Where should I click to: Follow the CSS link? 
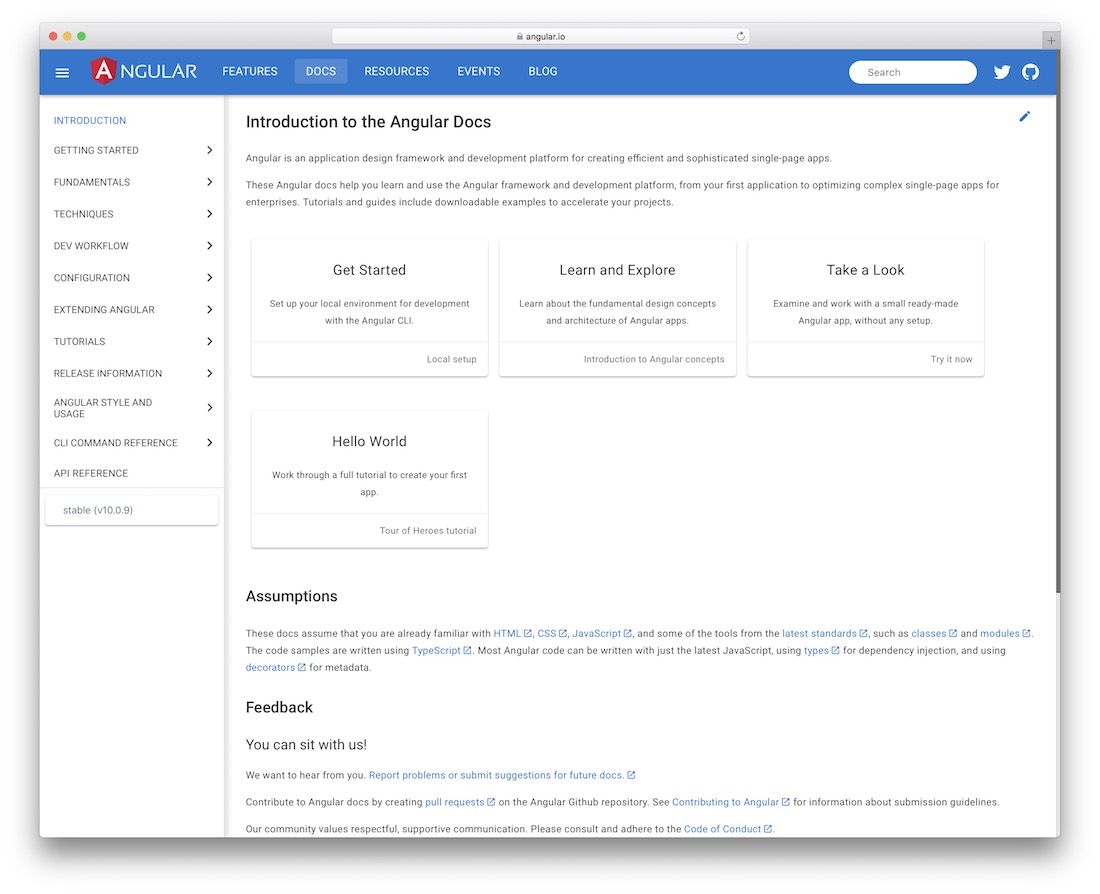coord(546,633)
